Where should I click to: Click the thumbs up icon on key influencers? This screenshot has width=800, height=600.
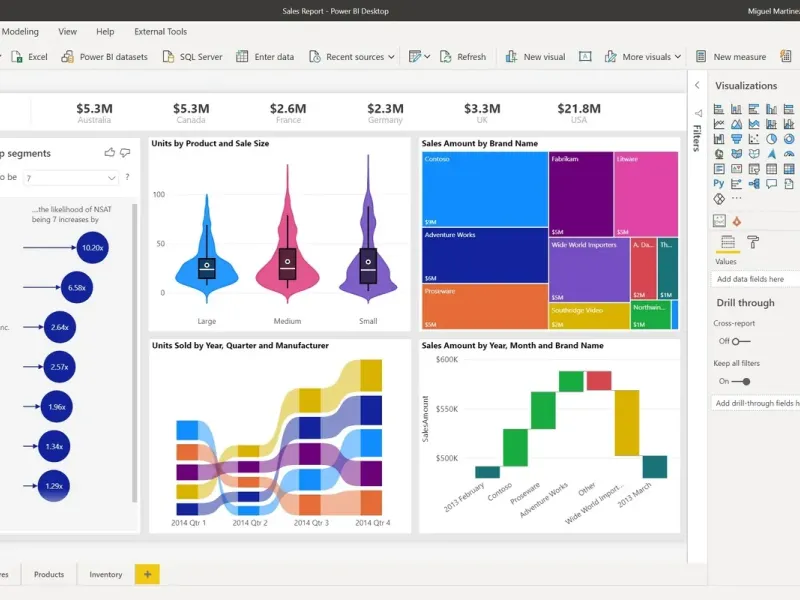point(109,153)
